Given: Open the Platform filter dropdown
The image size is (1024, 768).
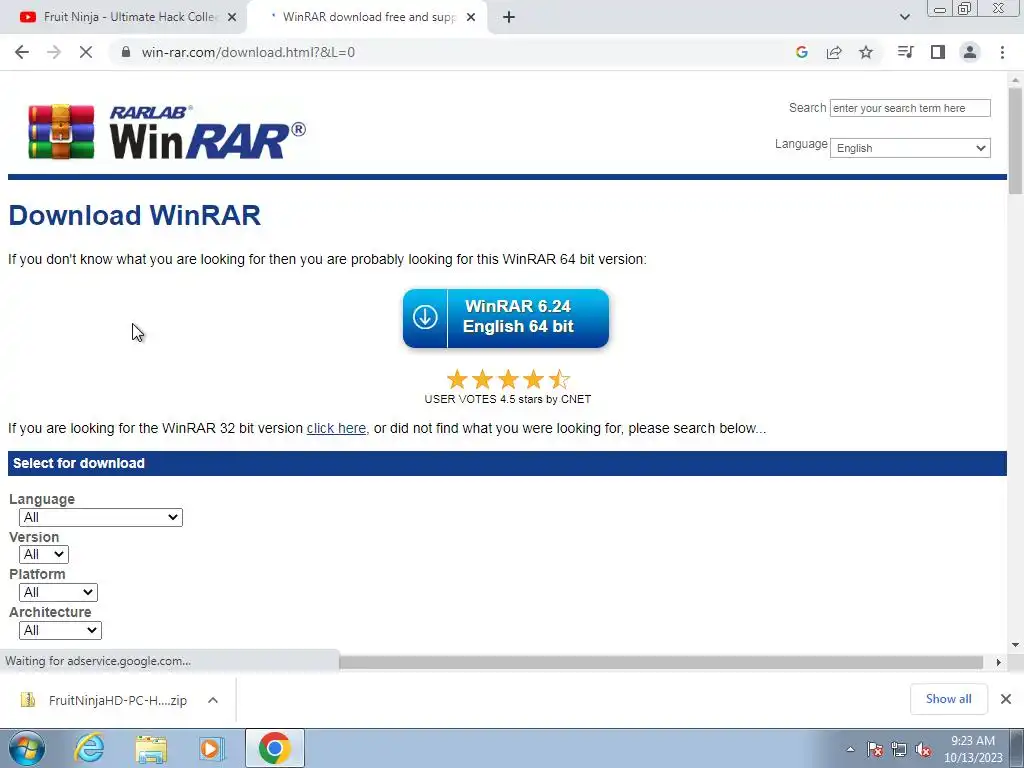Looking at the screenshot, I should click(x=58, y=592).
